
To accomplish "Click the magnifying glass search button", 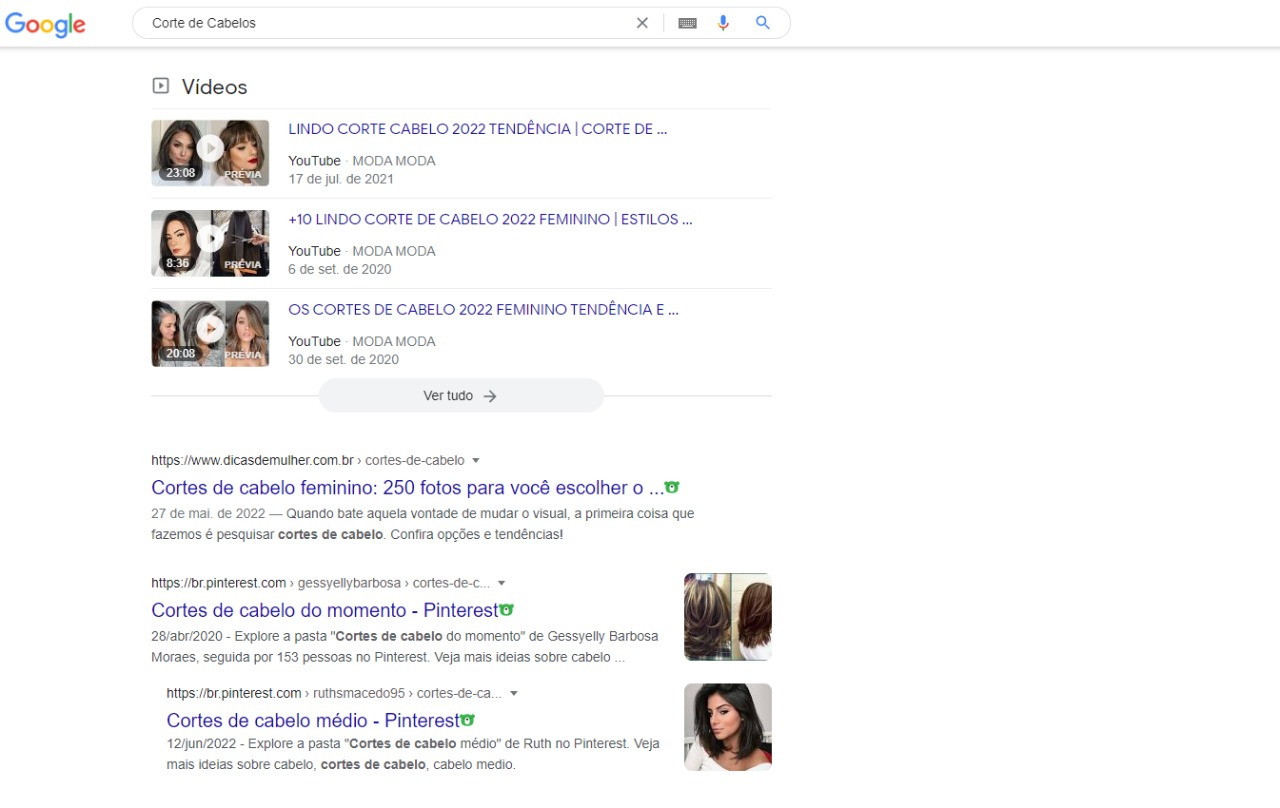I will coord(763,23).
